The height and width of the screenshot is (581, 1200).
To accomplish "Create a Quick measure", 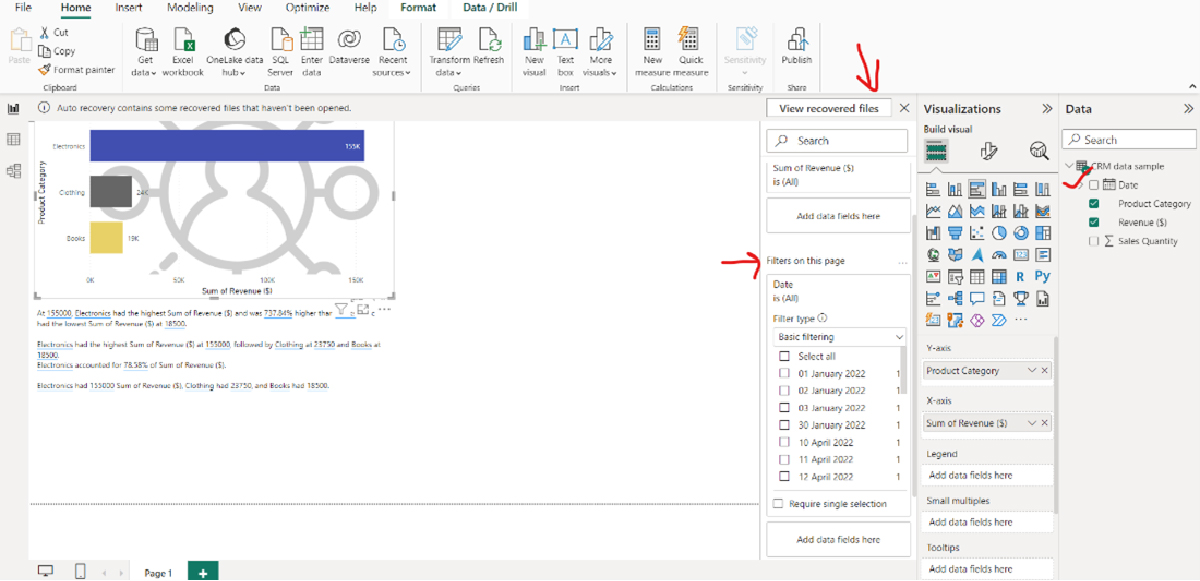I will point(691,51).
